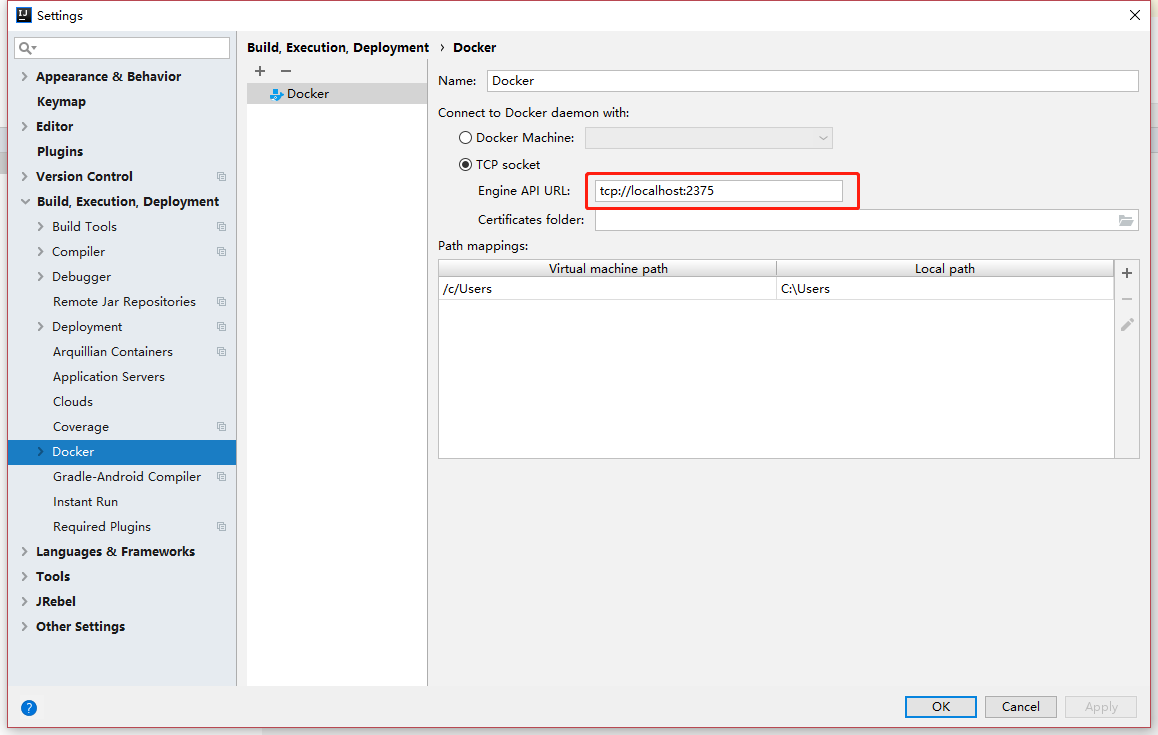Click the OK button
The height and width of the screenshot is (735, 1158).
(941, 707)
